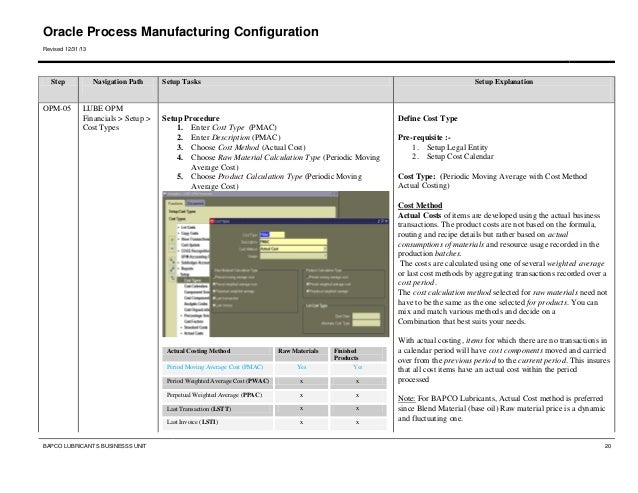Expand the Copy Costs tree node
638x493 pixels.
click(178, 233)
